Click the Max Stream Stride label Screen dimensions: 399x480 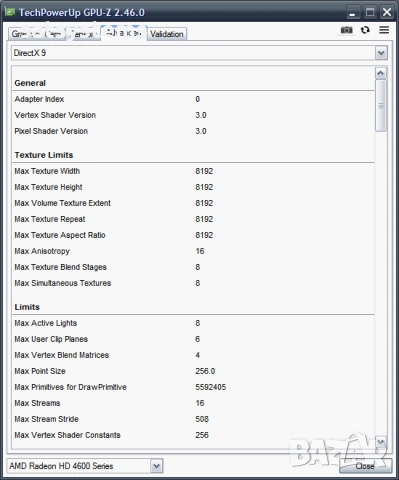coord(46,419)
